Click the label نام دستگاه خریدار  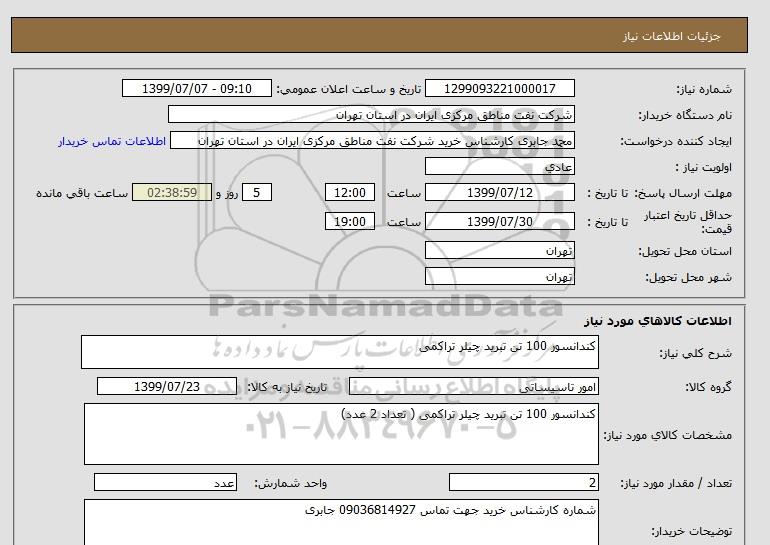click(x=685, y=115)
